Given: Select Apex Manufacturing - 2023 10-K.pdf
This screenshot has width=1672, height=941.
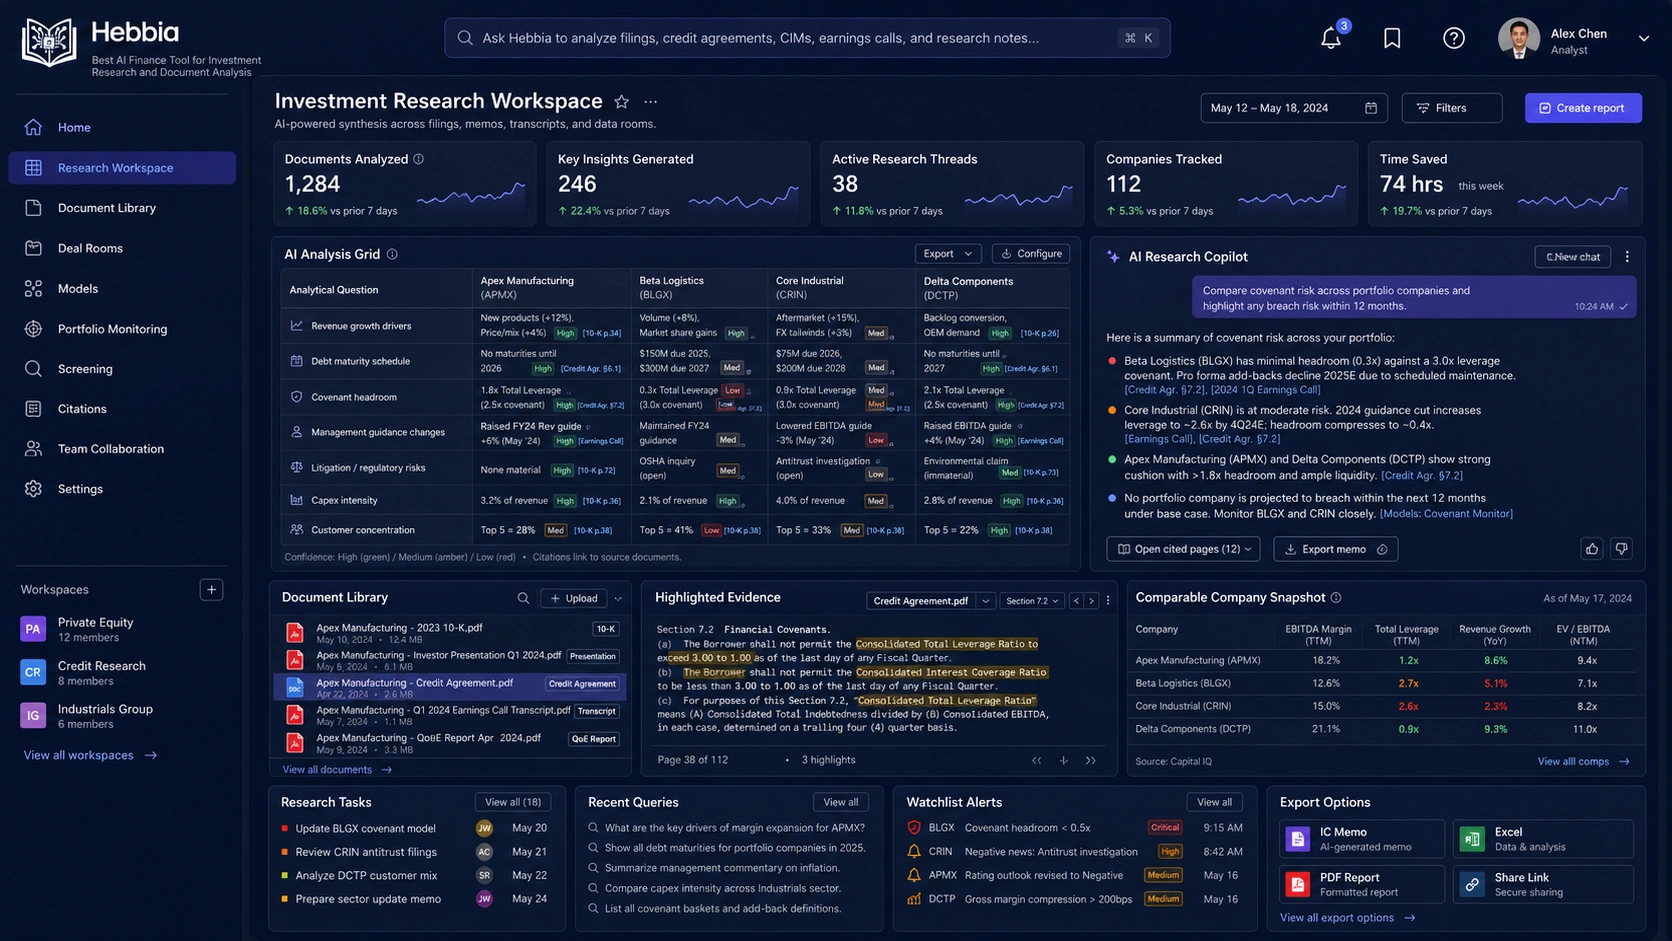Looking at the screenshot, I should (450, 632).
